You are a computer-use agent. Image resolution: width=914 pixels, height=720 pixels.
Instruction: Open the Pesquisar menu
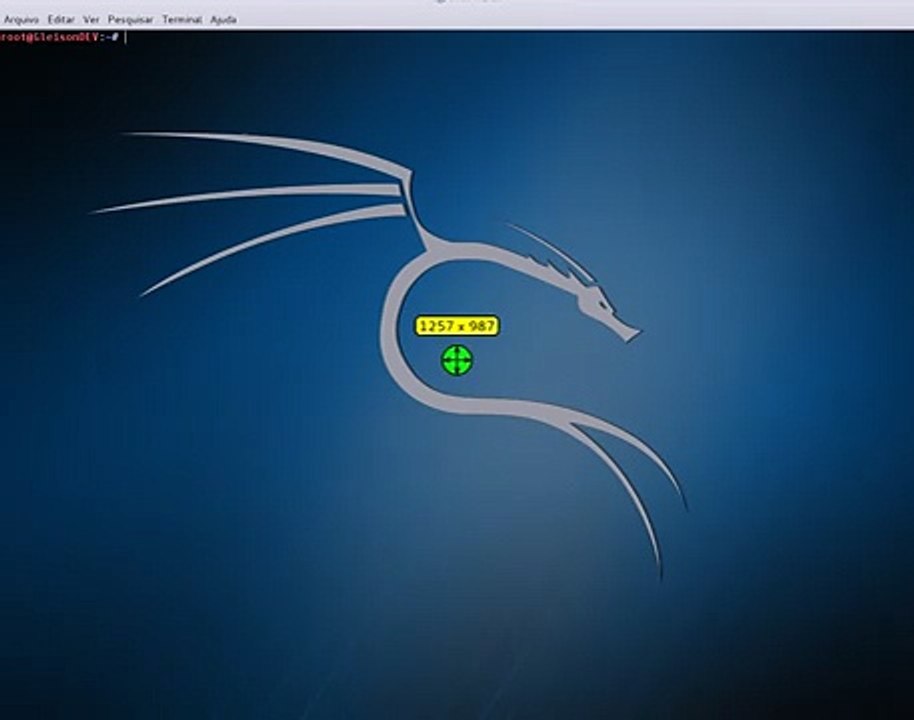click(x=131, y=20)
